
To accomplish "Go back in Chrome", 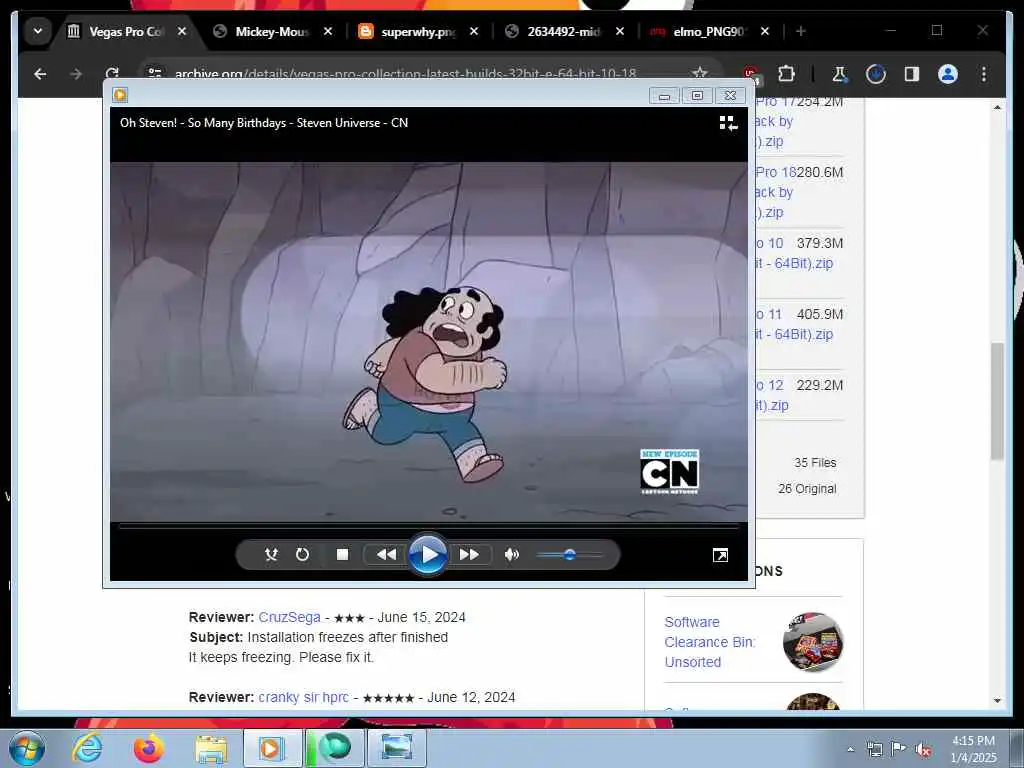I will [40, 74].
